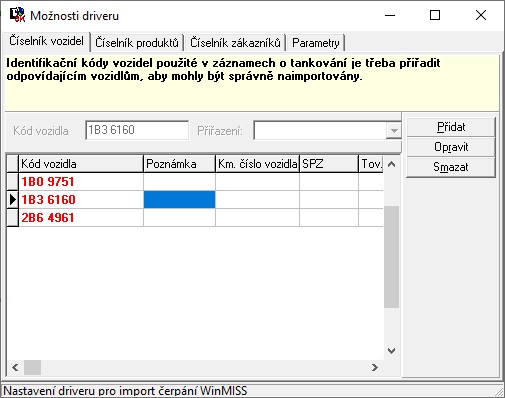Switch to the Parametry tab
The height and width of the screenshot is (398, 505).
point(315,43)
